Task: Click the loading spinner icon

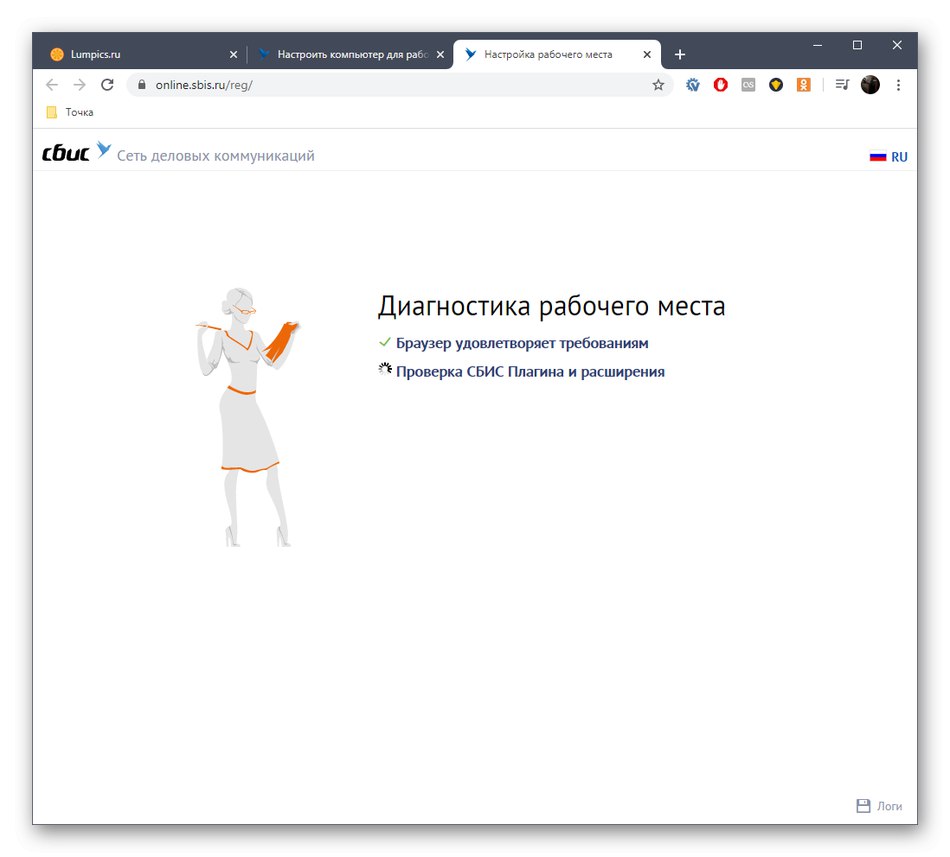Action: [x=385, y=369]
